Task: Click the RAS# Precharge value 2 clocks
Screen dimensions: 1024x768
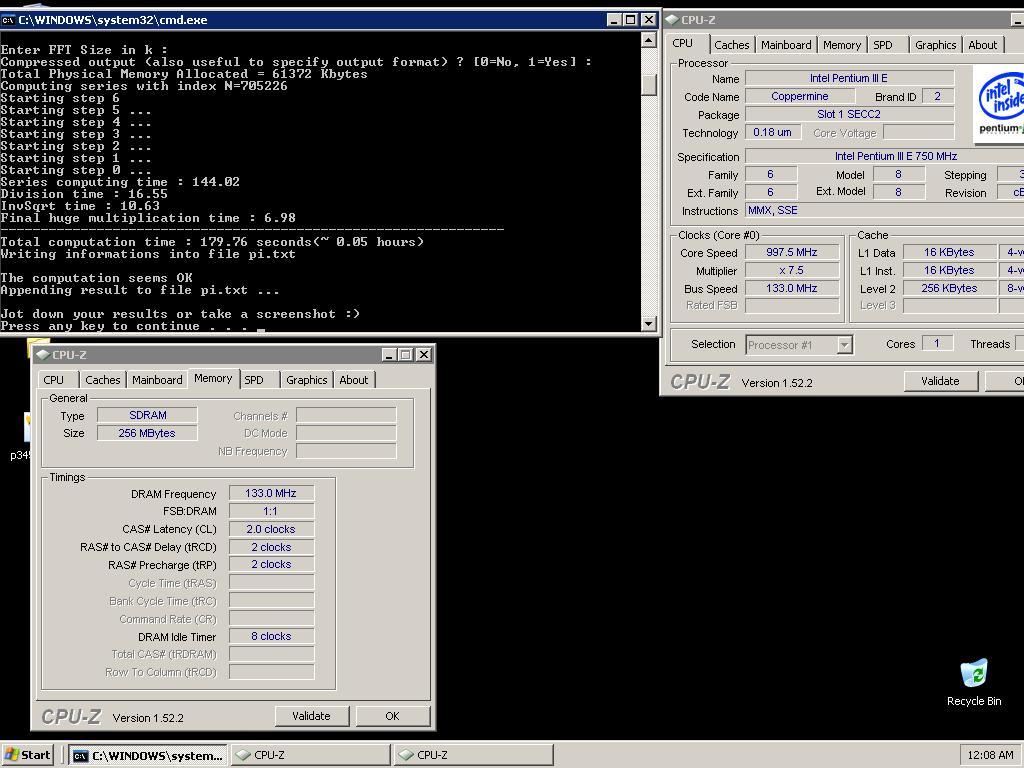Action: click(x=271, y=565)
